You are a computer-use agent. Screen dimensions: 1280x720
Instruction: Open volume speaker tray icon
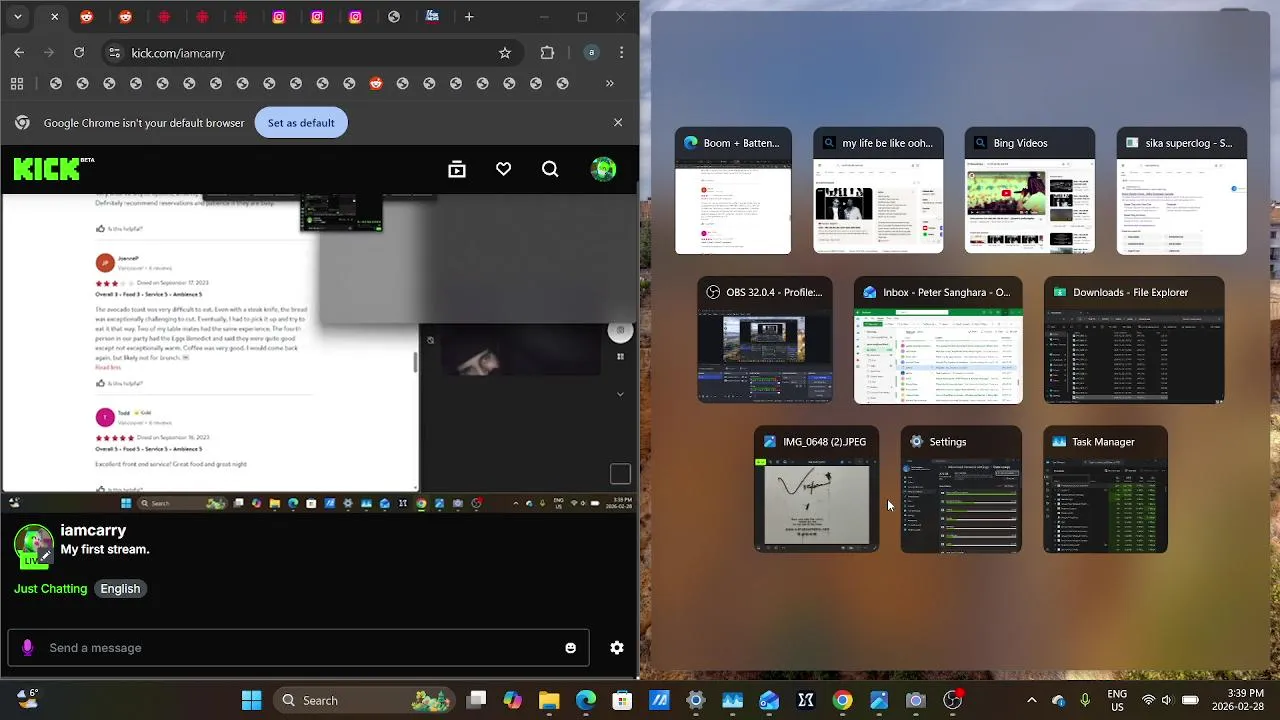1167,701
